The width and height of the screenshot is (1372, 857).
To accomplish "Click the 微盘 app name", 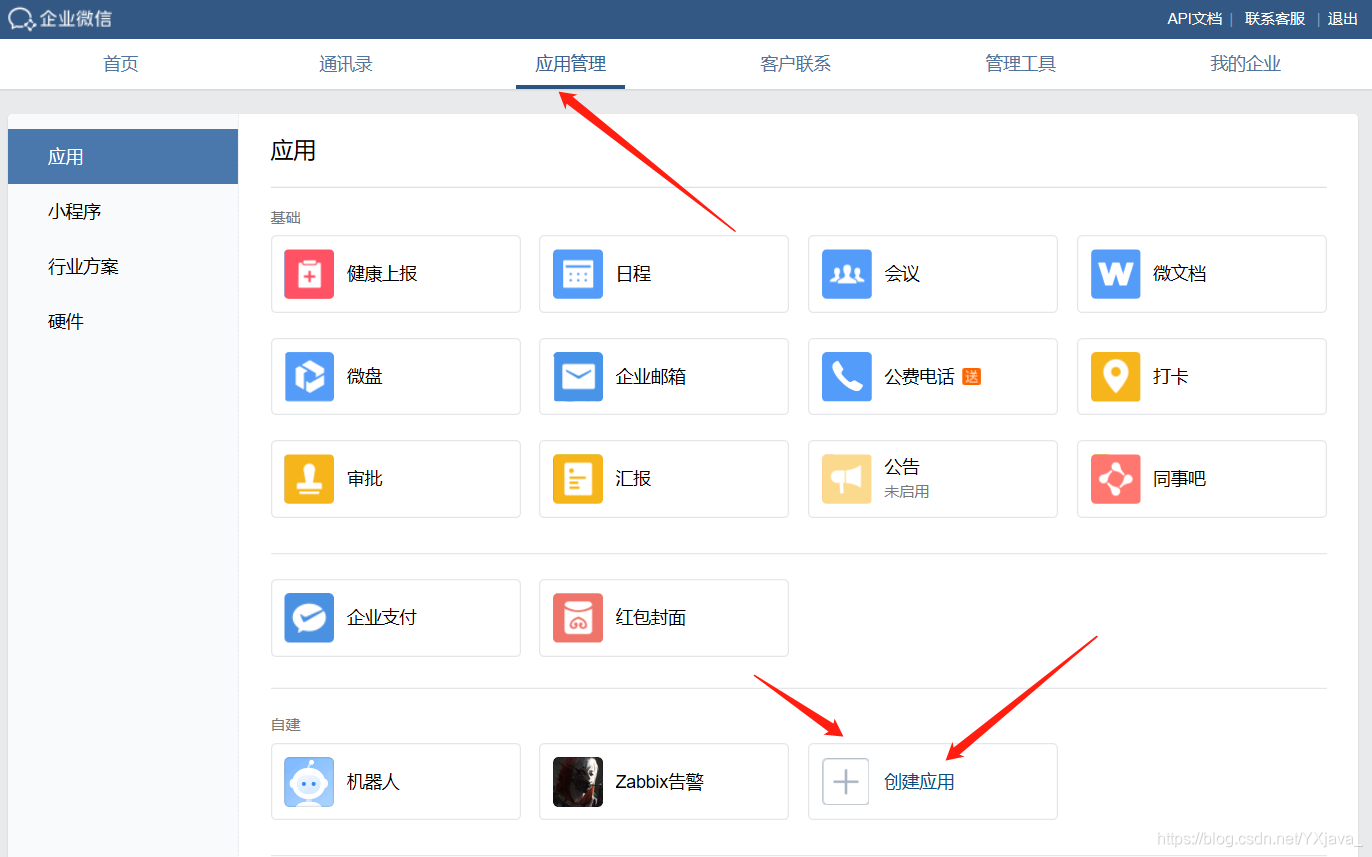I will 365,377.
